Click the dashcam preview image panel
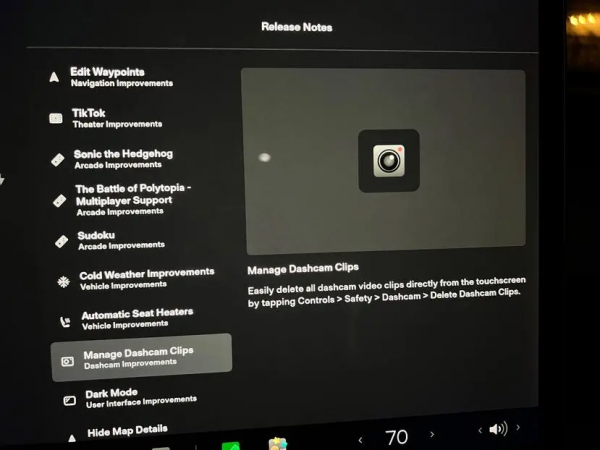Screen dimensions: 600x450 [384, 160]
